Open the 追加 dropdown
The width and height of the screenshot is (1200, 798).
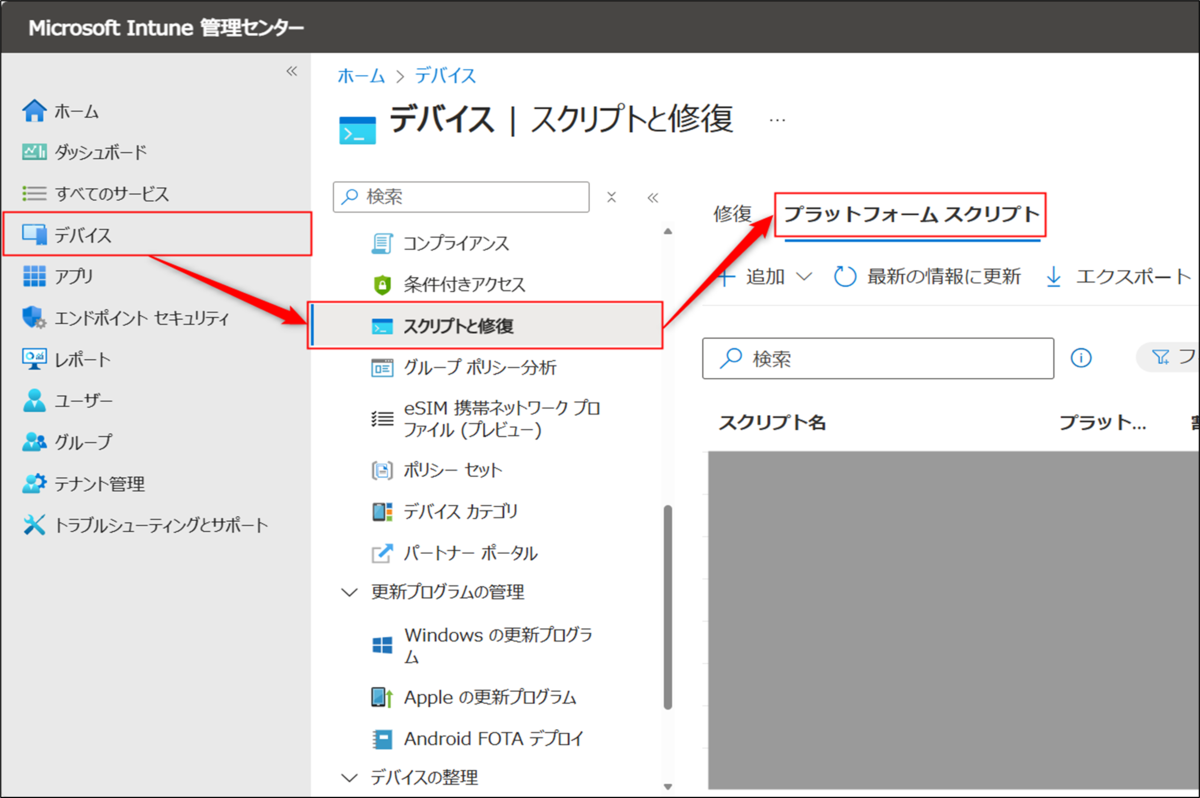coord(765,277)
